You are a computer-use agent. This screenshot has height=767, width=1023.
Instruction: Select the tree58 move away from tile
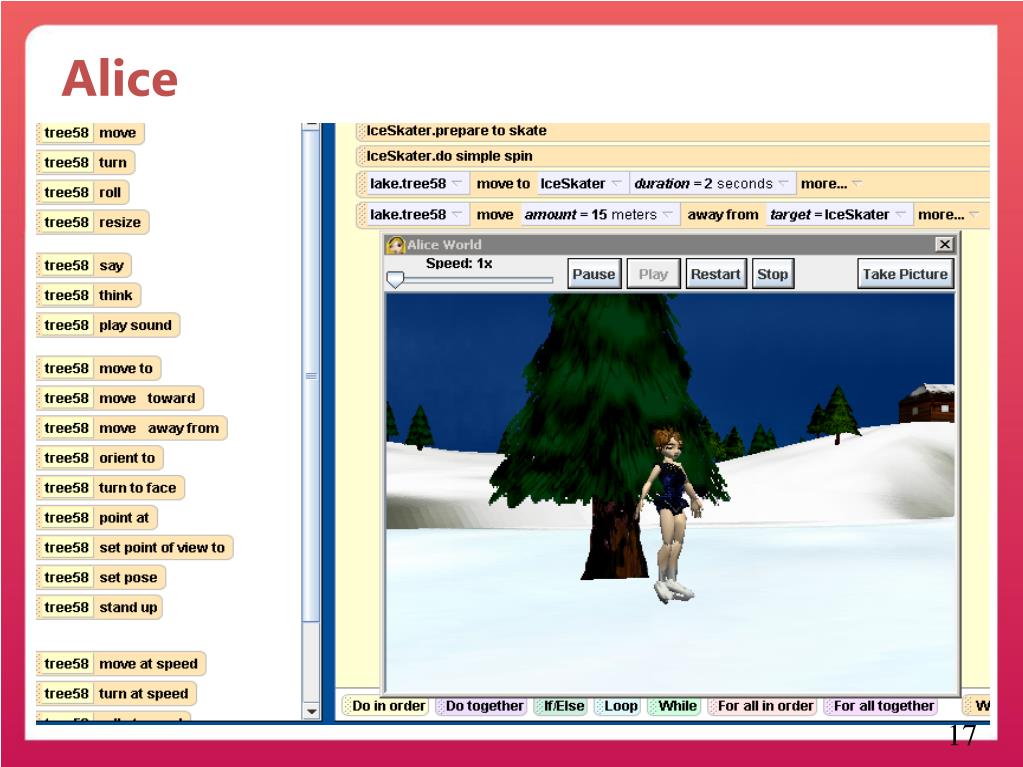pyautogui.click(x=132, y=429)
